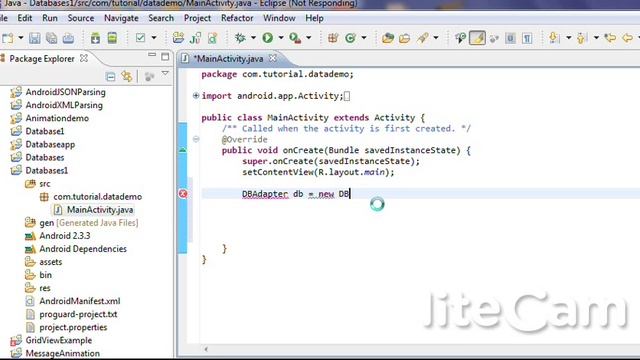The height and width of the screenshot is (360, 640).
Task: Click the Run External Tools icon
Action: pyautogui.click(x=295, y=38)
